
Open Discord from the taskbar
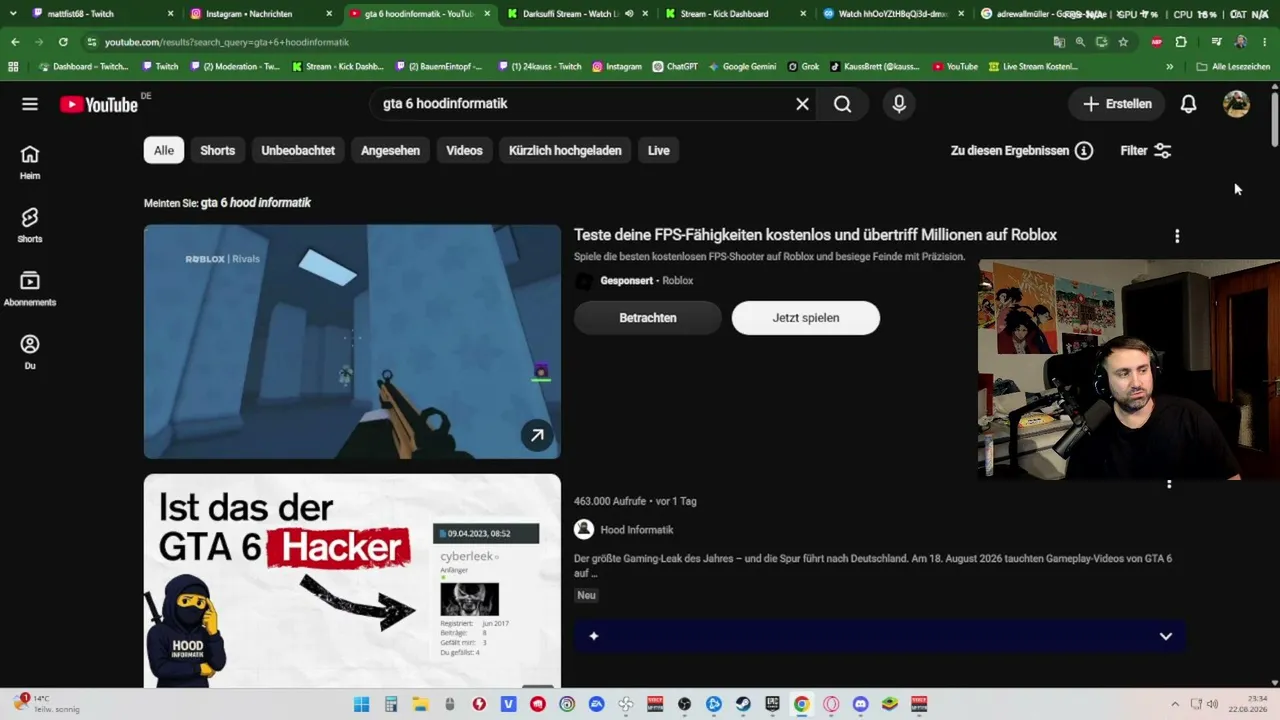[860, 704]
